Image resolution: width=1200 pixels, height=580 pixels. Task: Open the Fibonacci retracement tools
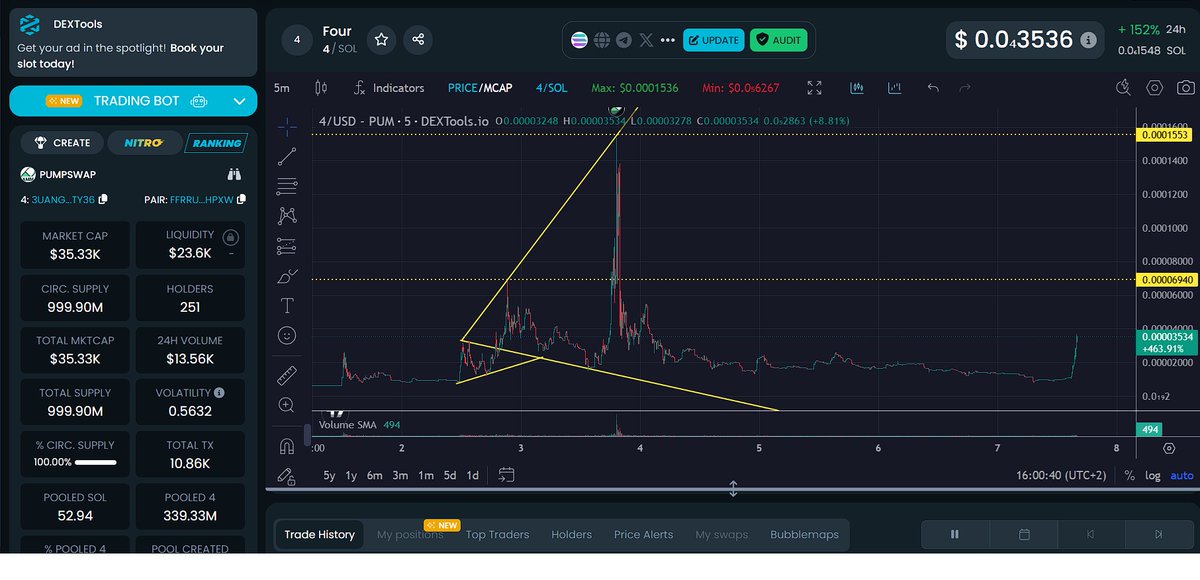[x=287, y=185]
